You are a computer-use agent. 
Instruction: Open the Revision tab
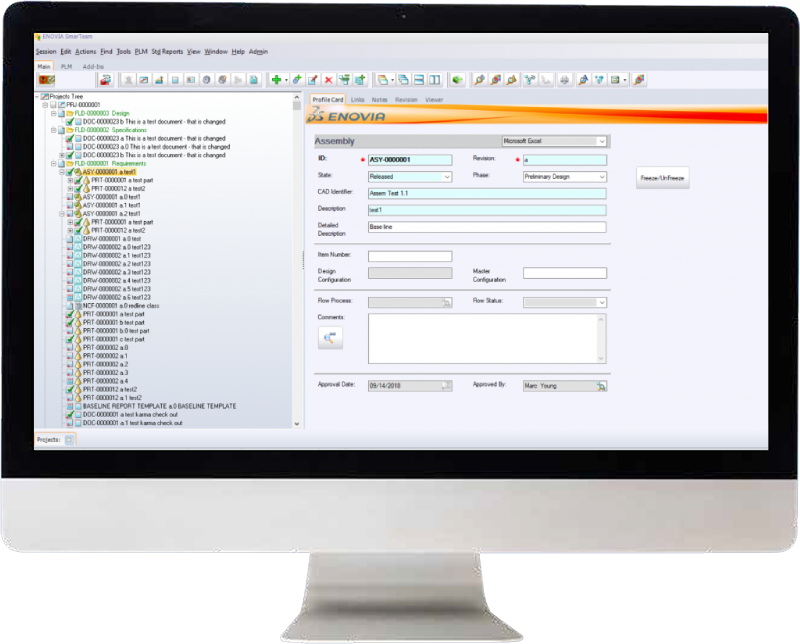pyautogui.click(x=406, y=100)
